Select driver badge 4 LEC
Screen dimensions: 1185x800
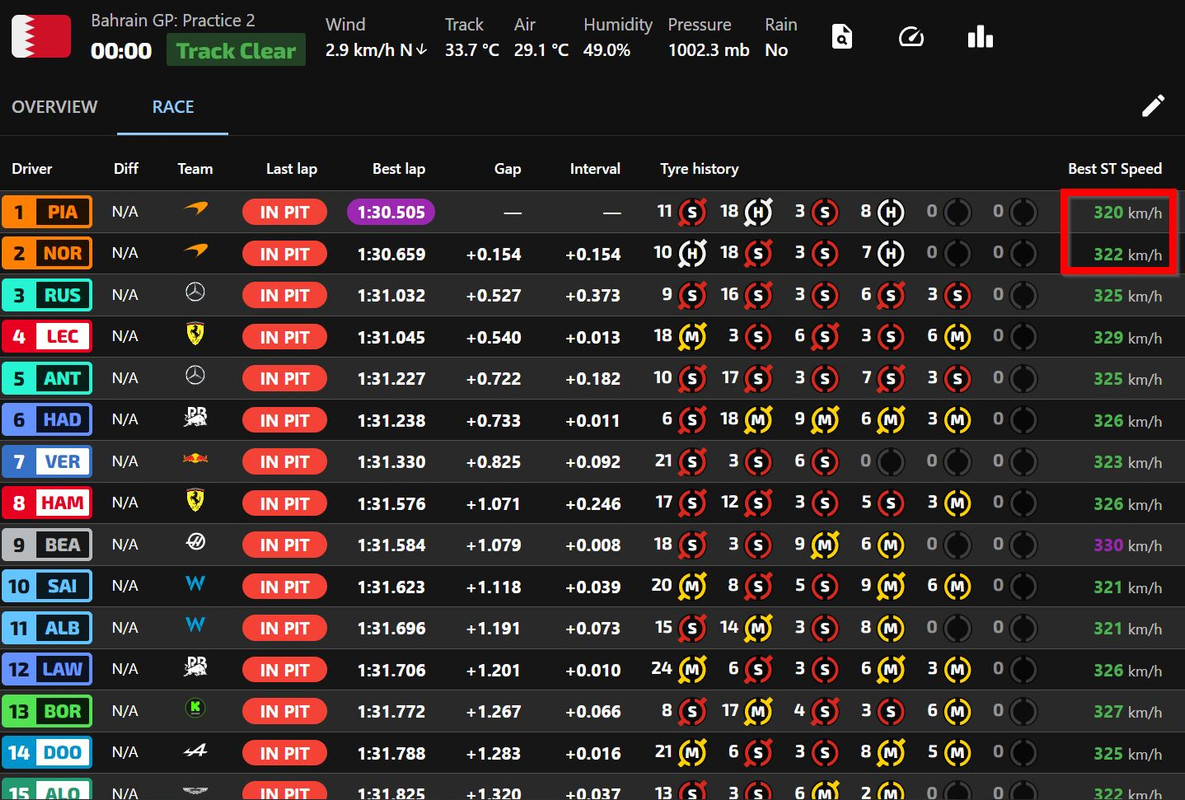(x=47, y=337)
